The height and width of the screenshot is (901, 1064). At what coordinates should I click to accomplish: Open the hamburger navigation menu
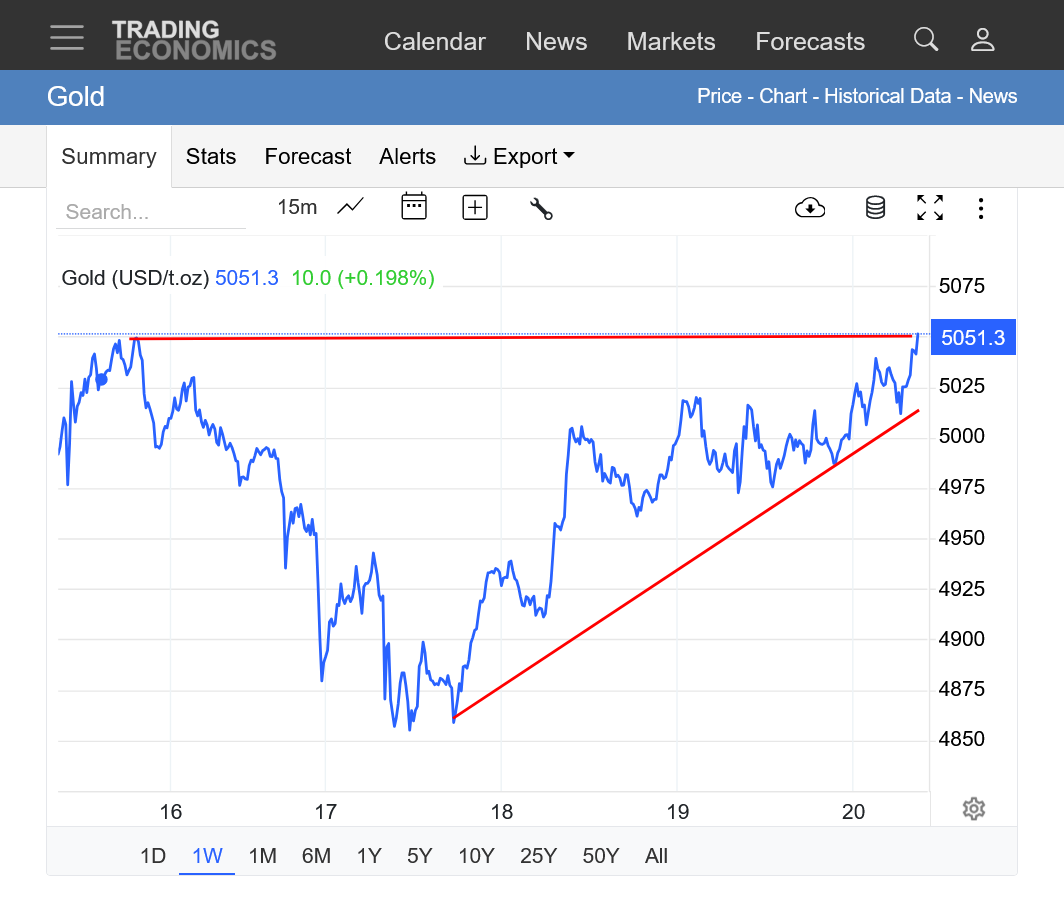[67, 37]
